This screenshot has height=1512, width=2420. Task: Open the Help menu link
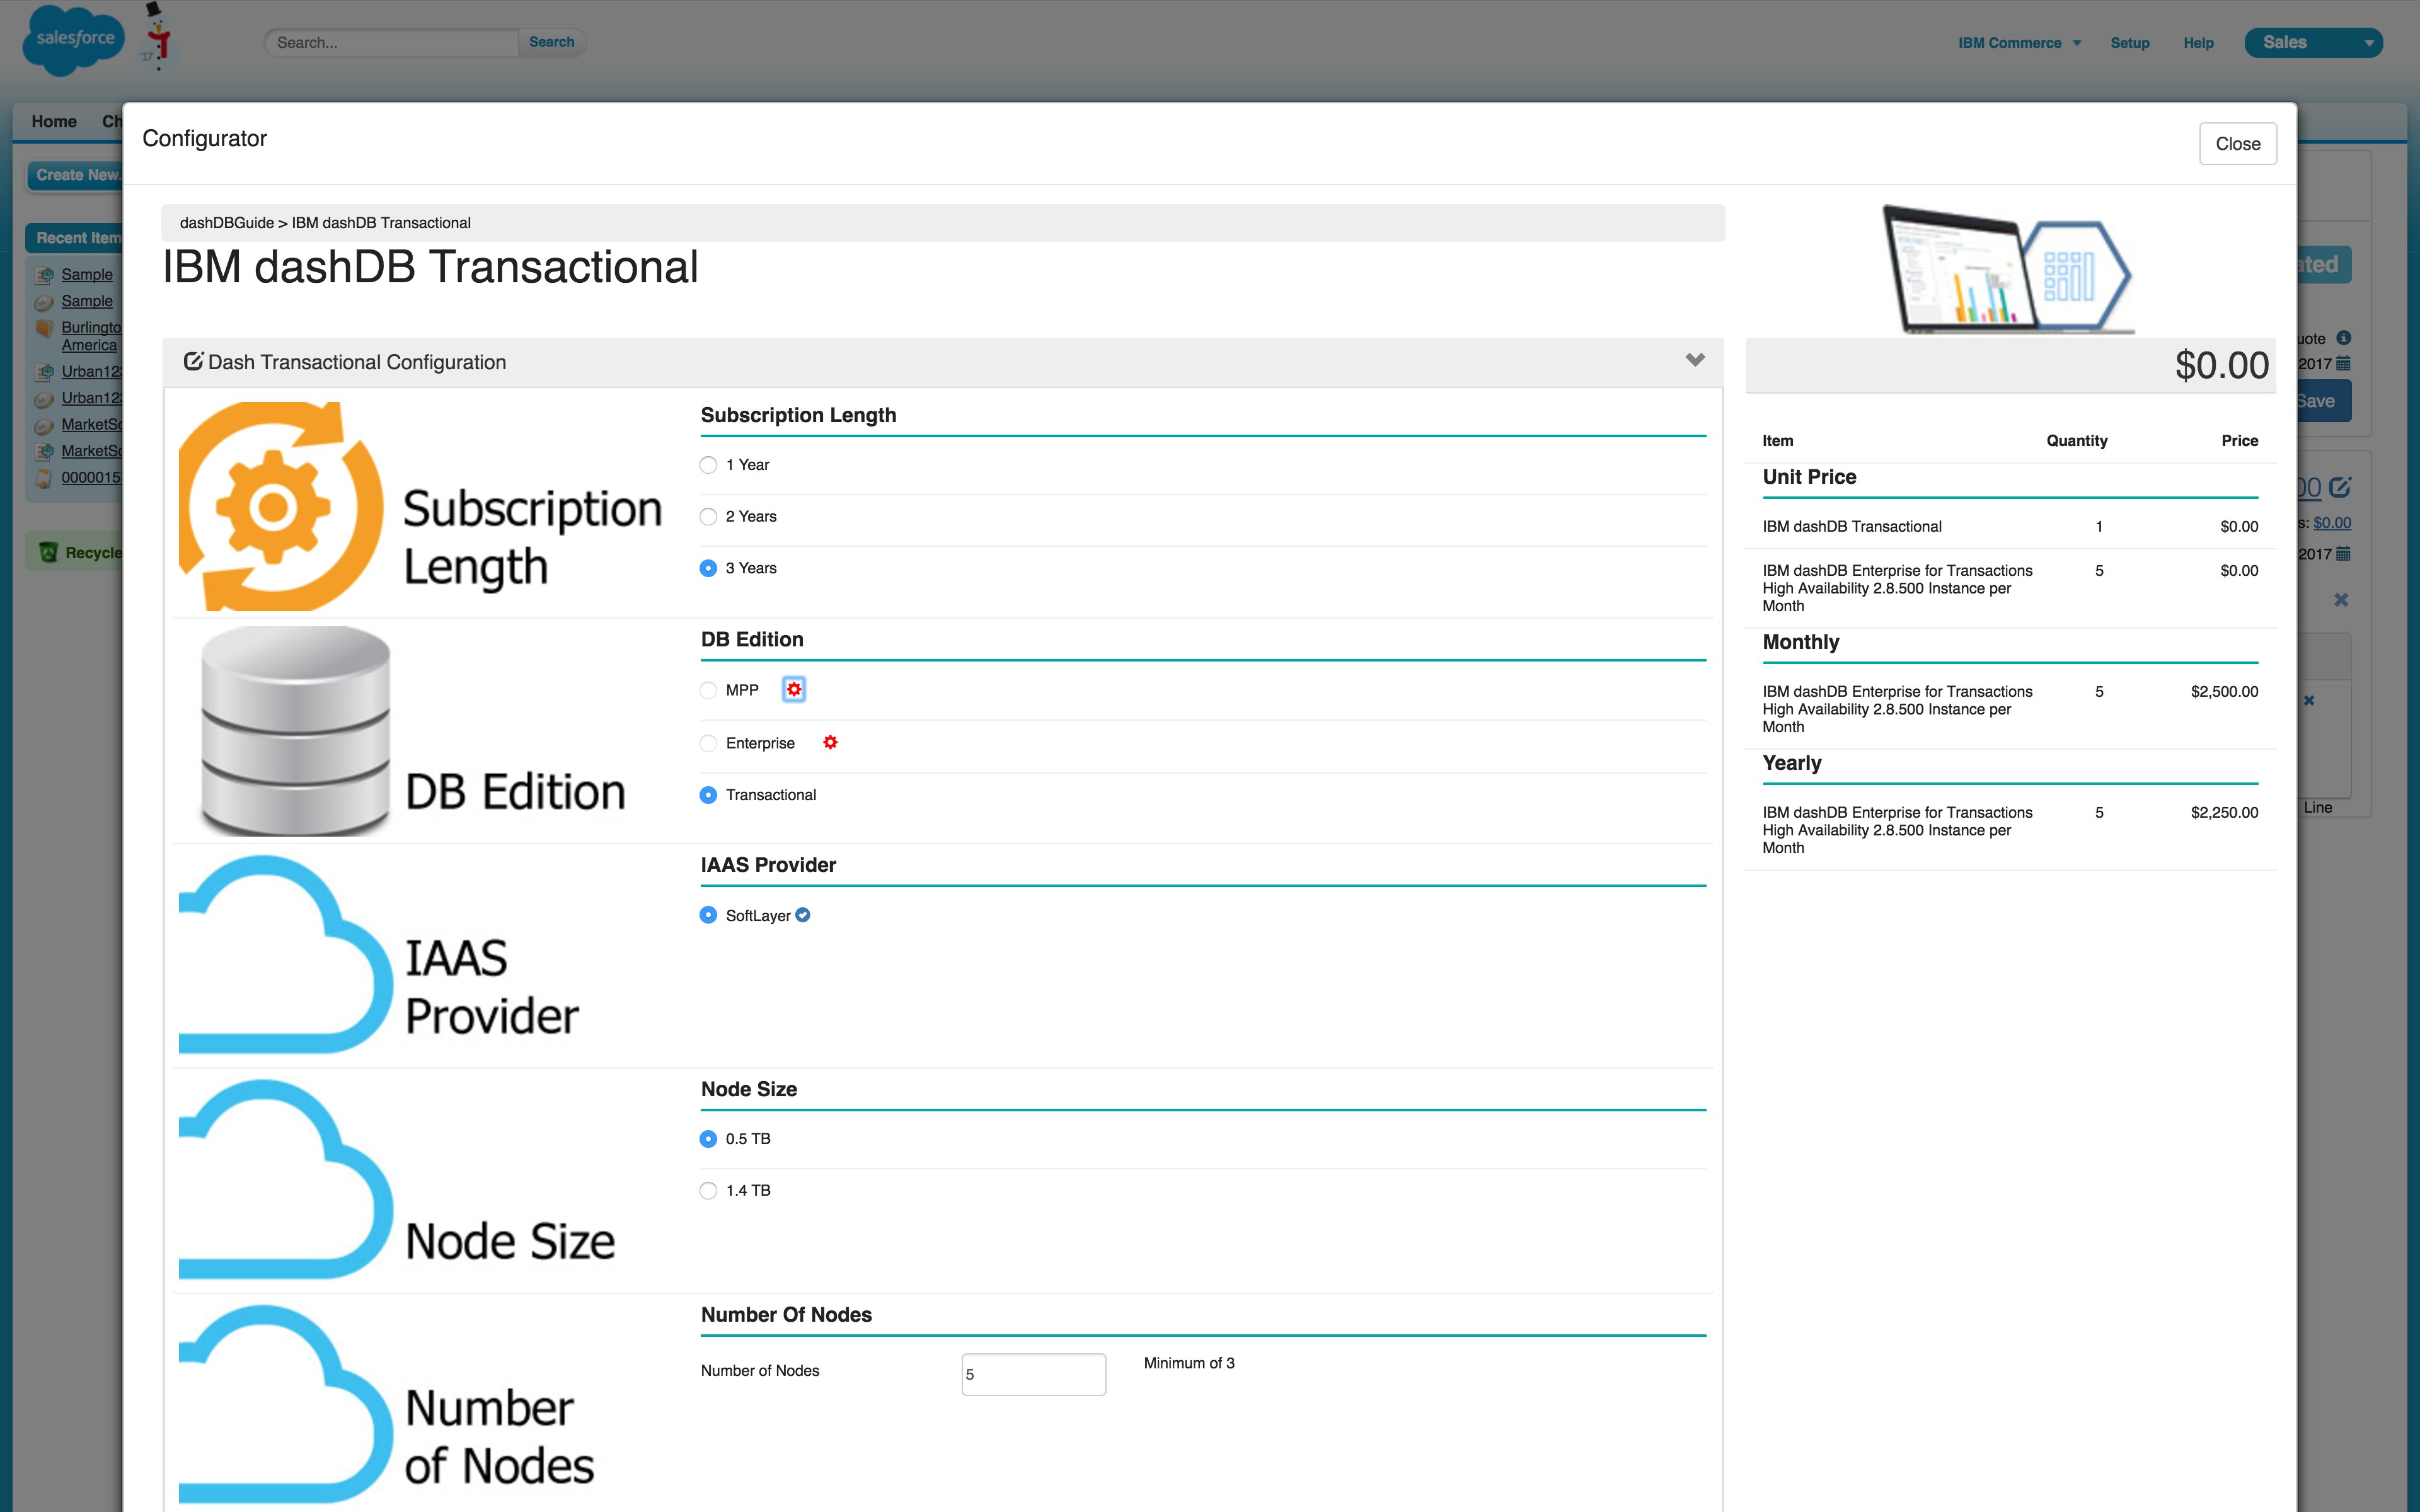coord(2198,43)
